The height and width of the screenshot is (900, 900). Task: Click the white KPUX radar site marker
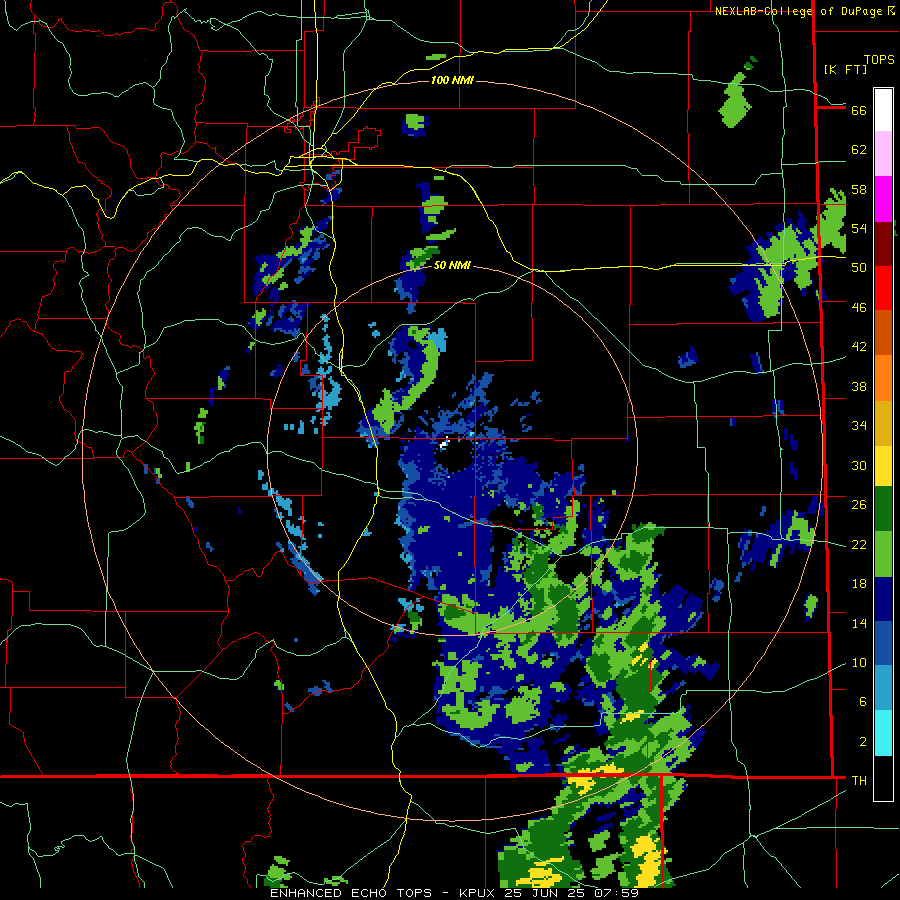tap(444, 443)
